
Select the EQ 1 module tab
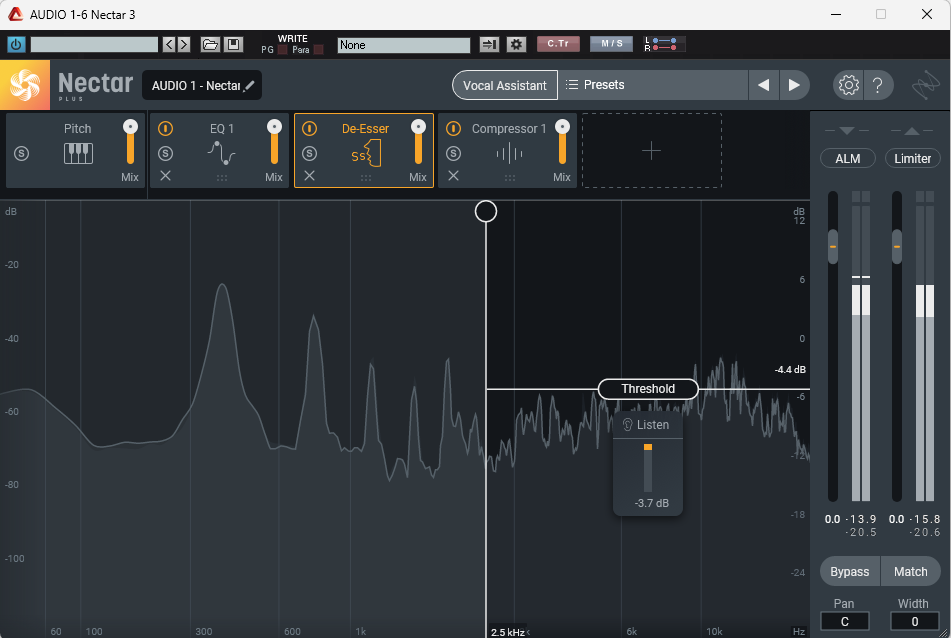coord(221,152)
